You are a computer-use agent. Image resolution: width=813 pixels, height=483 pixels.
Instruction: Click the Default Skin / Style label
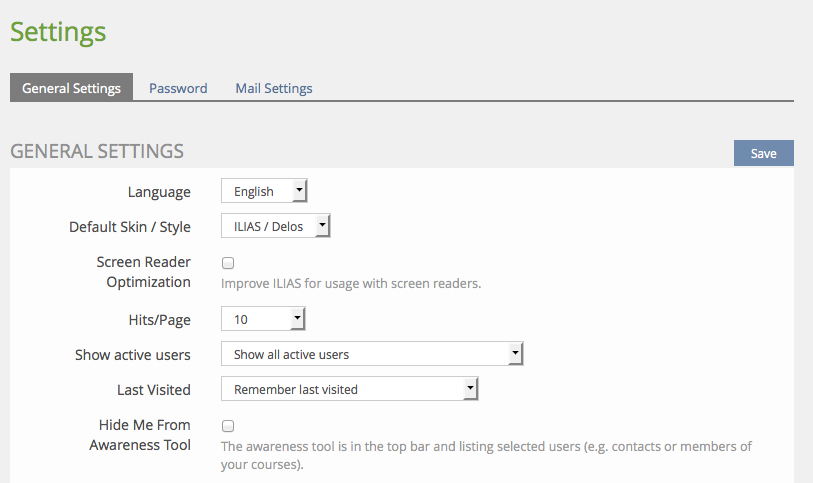pos(130,227)
